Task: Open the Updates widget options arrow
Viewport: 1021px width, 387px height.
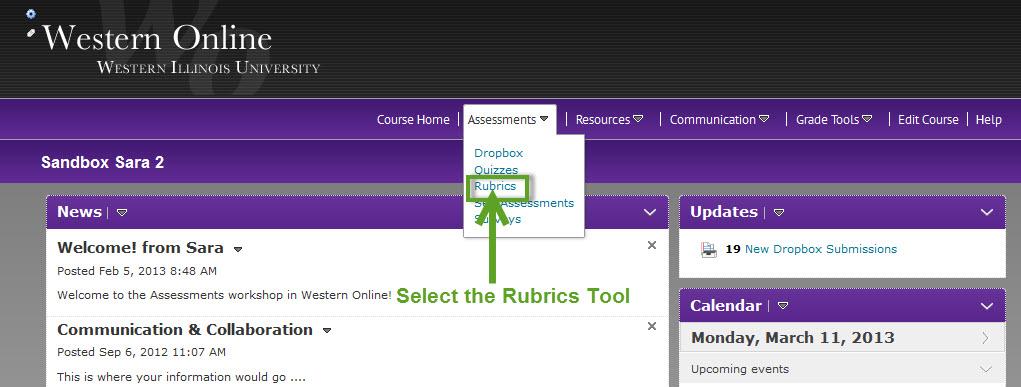Action: pos(779,212)
